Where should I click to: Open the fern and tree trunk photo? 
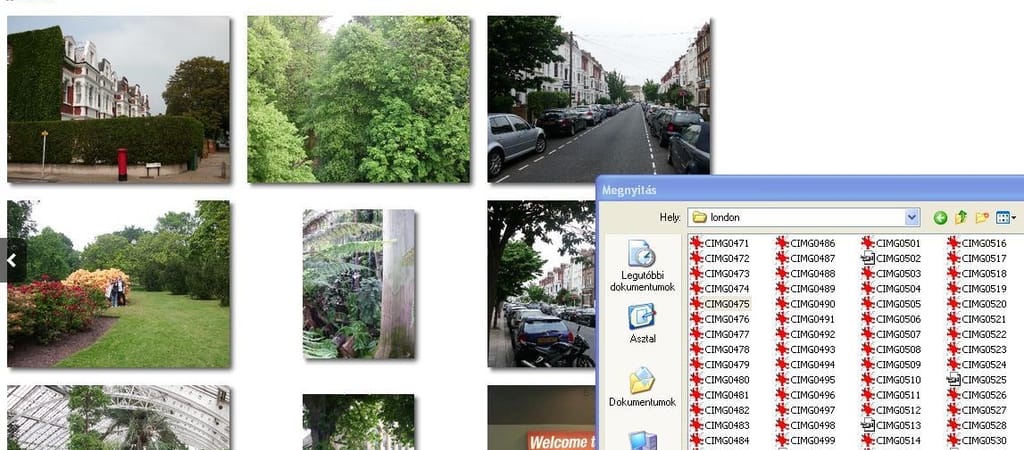pos(358,284)
